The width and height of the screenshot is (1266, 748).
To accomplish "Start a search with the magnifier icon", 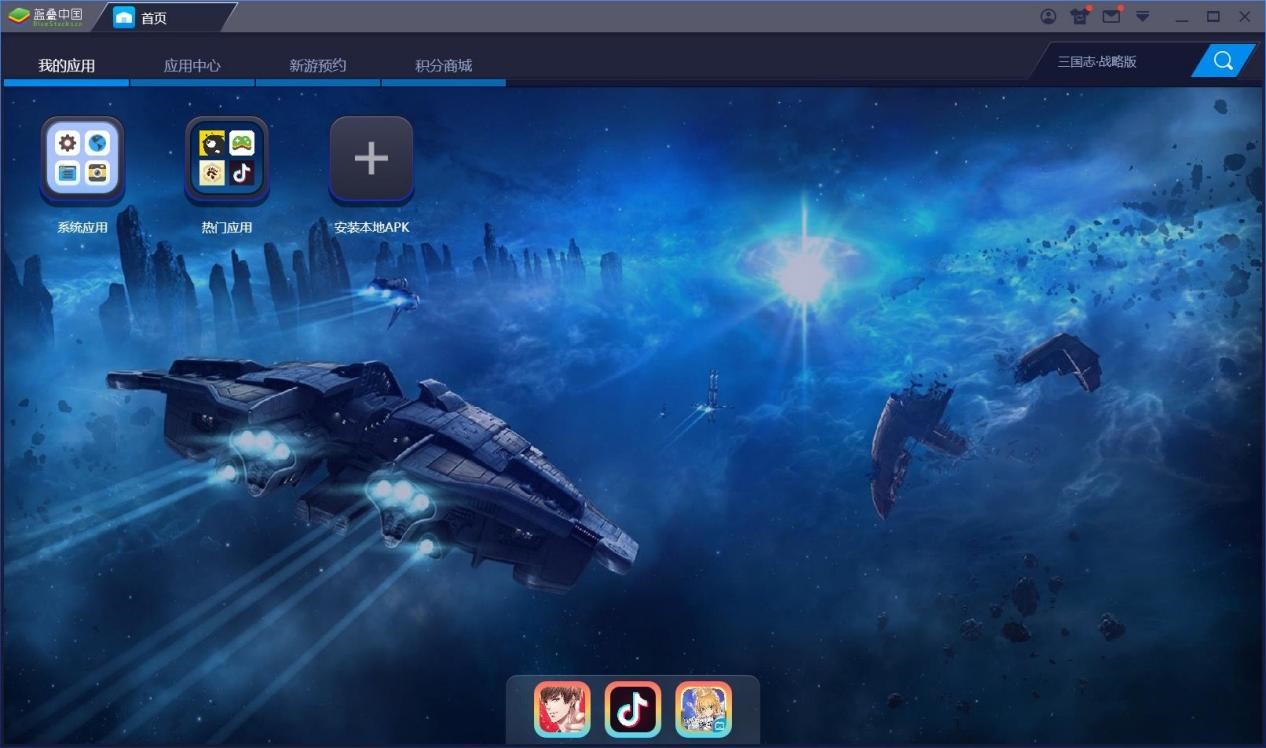I will (x=1222, y=60).
